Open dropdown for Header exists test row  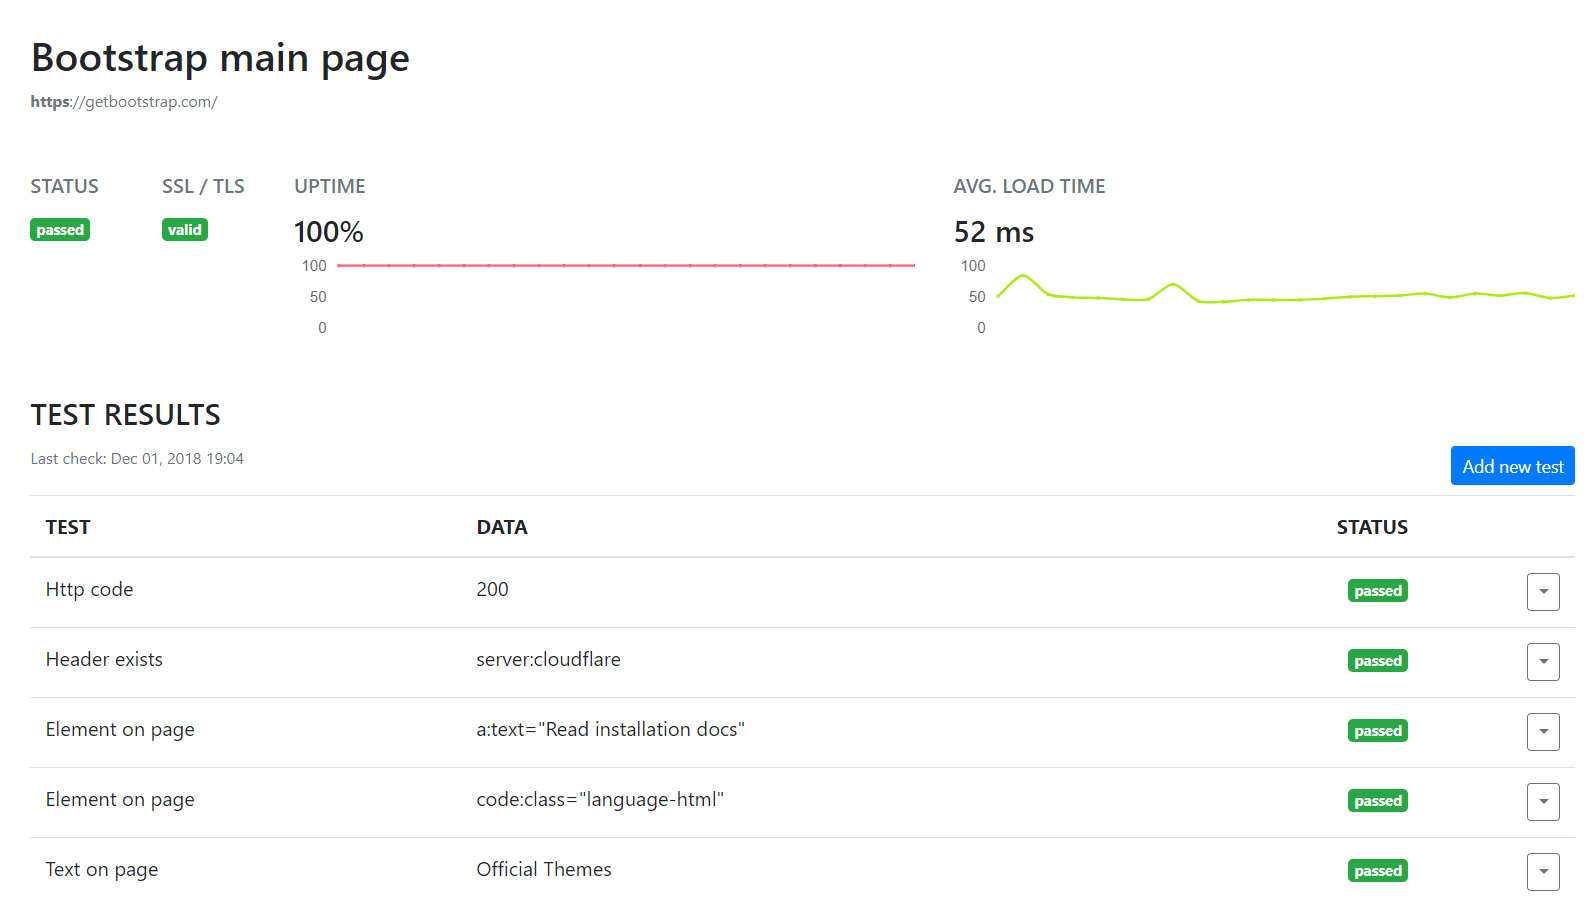pyautogui.click(x=1542, y=662)
